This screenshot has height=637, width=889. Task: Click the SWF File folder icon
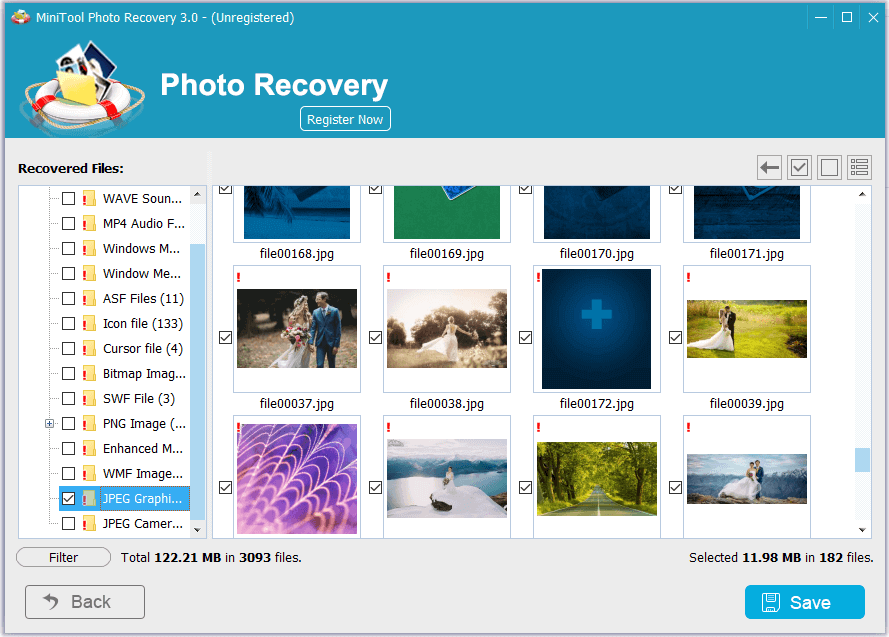click(89, 399)
